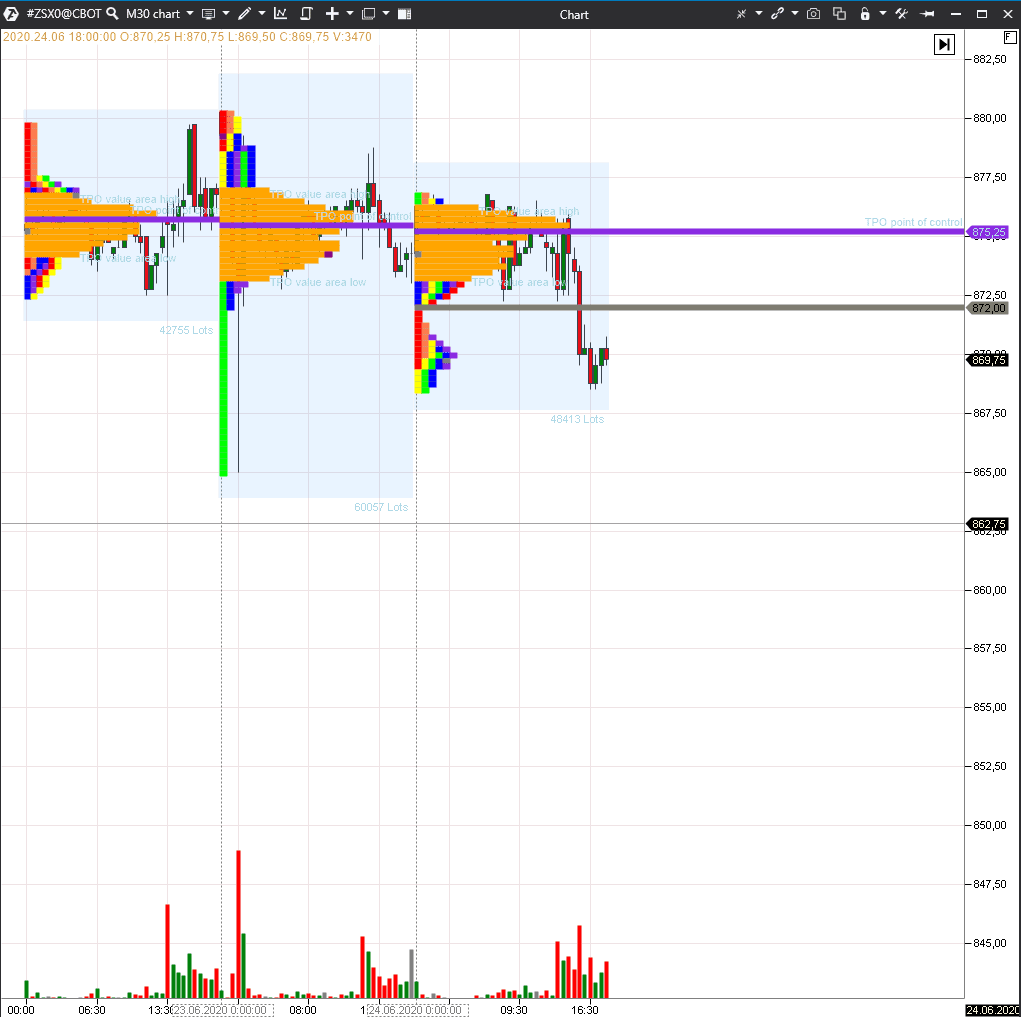1021x1017 pixels.
Task: Click the purple 875,25 price label
Action: click(989, 232)
